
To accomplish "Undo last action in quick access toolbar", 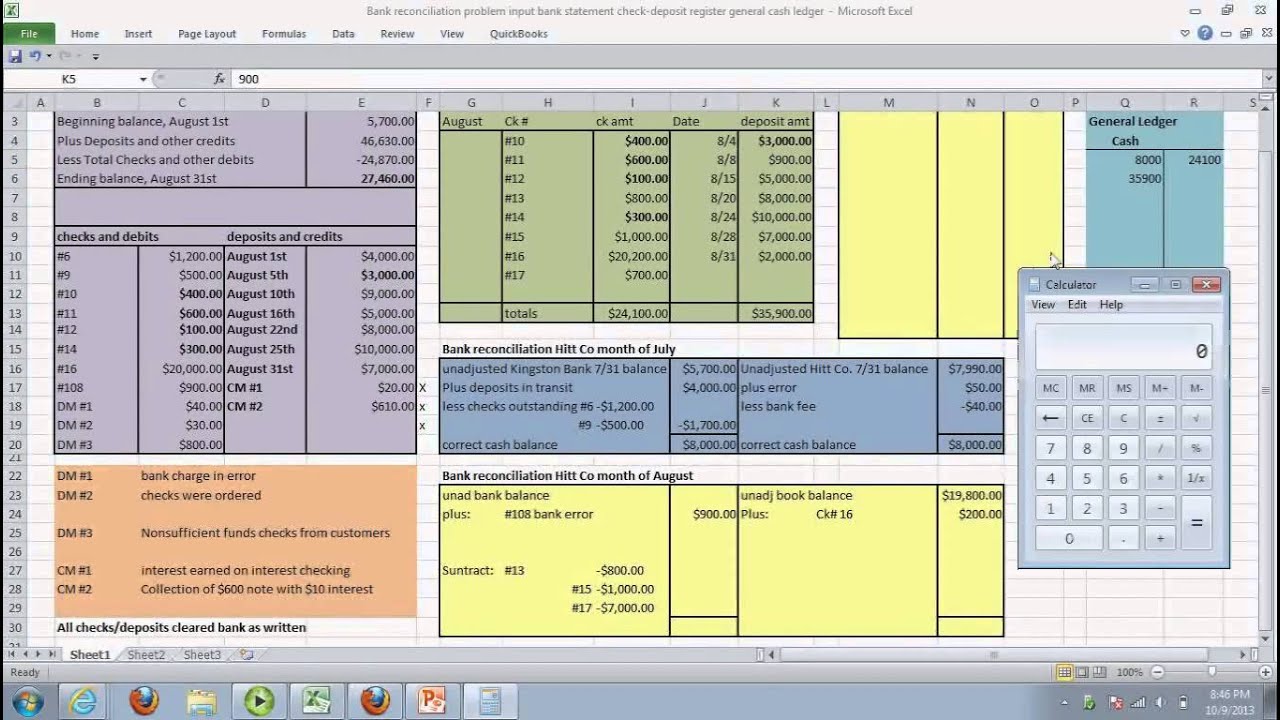I will pyautogui.click(x=35, y=56).
